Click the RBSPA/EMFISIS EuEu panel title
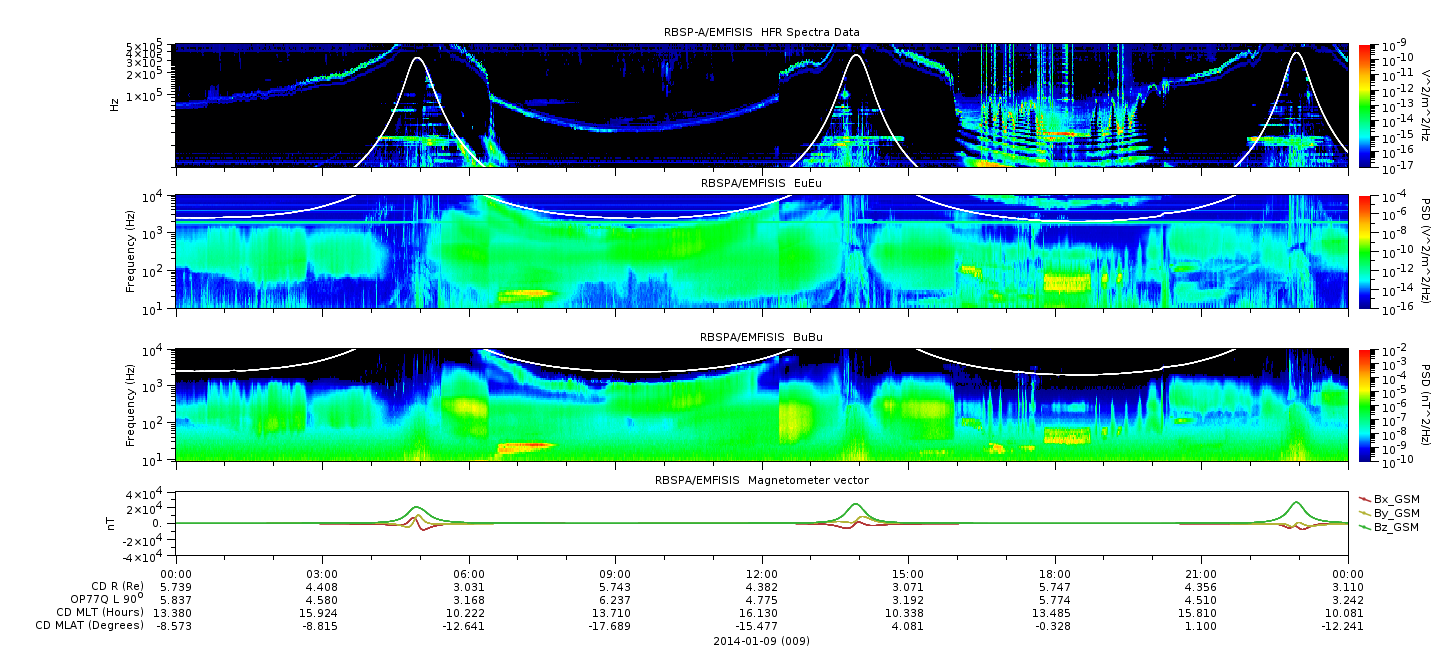The width and height of the screenshot is (1447, 658). [761, 183]
